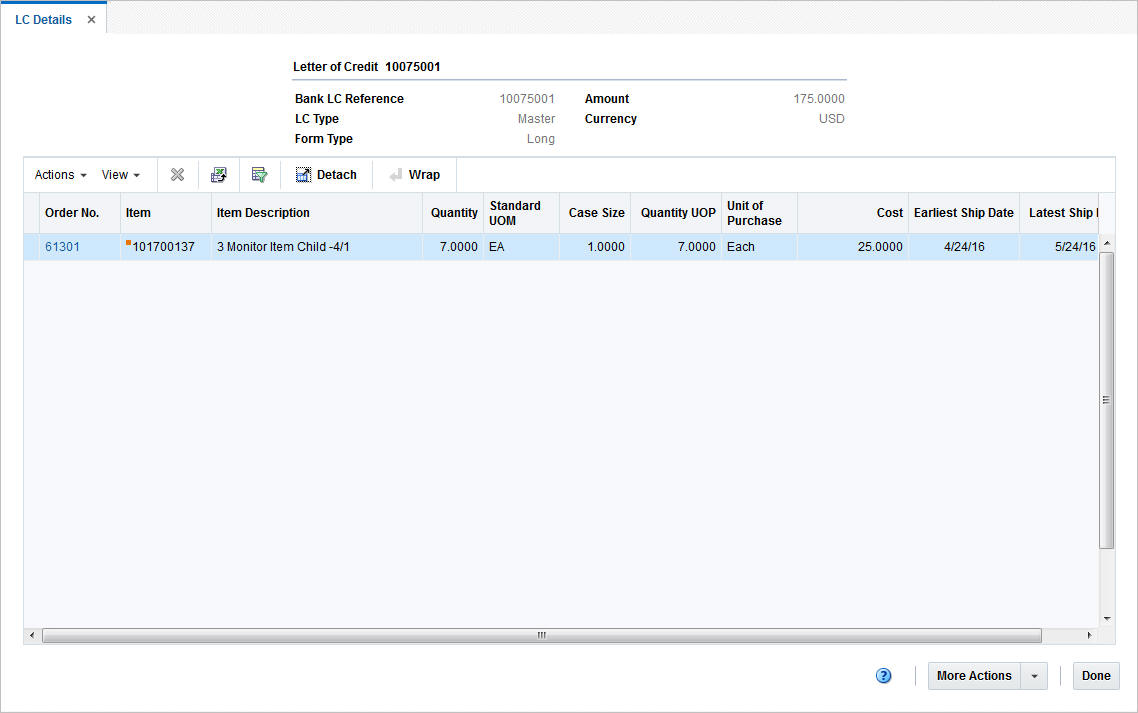Screen dimensions: 1138x713
Task: Click the Earliest Ship Date column header
Action: point(964,213)
